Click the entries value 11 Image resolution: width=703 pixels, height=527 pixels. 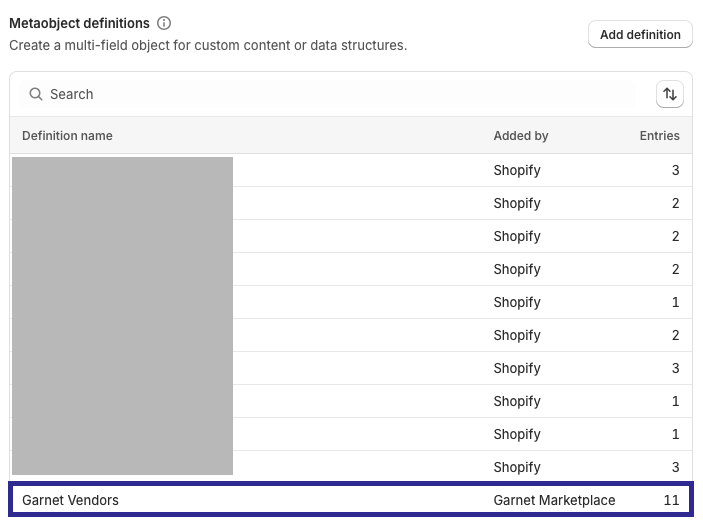pyautogui.click(x=671, y=500)
